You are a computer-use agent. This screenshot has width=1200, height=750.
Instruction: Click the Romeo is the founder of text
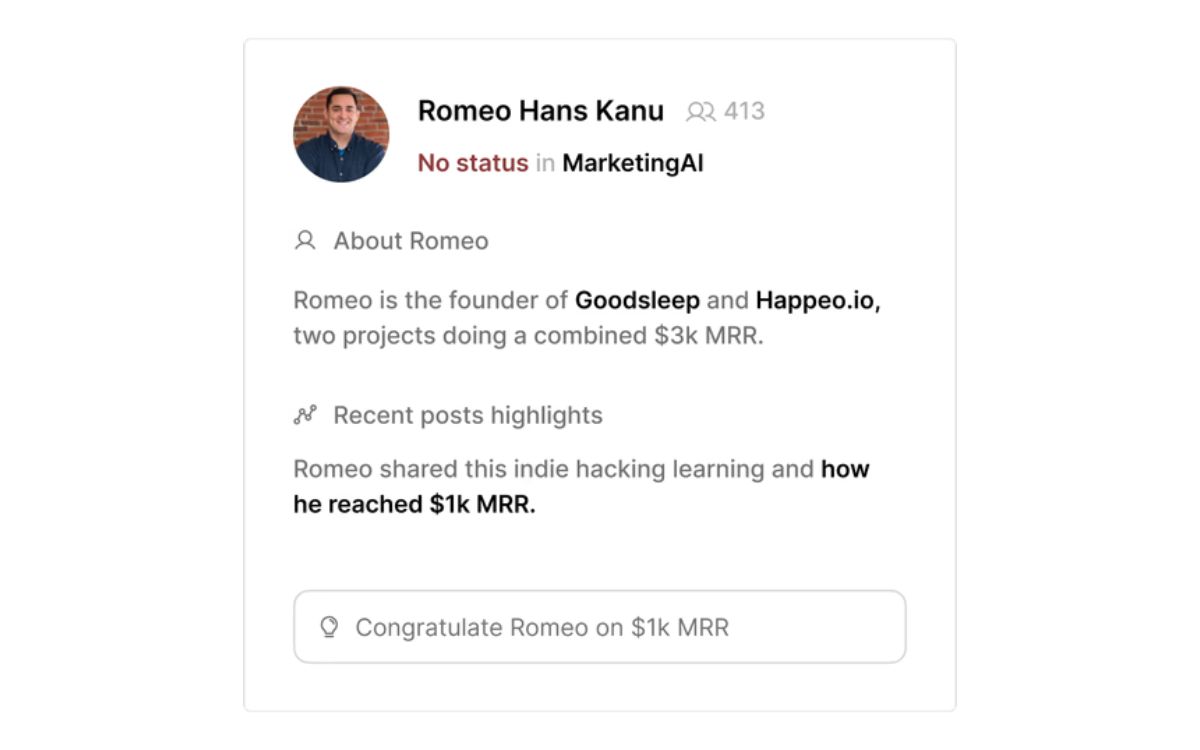[x=430, y=300]
